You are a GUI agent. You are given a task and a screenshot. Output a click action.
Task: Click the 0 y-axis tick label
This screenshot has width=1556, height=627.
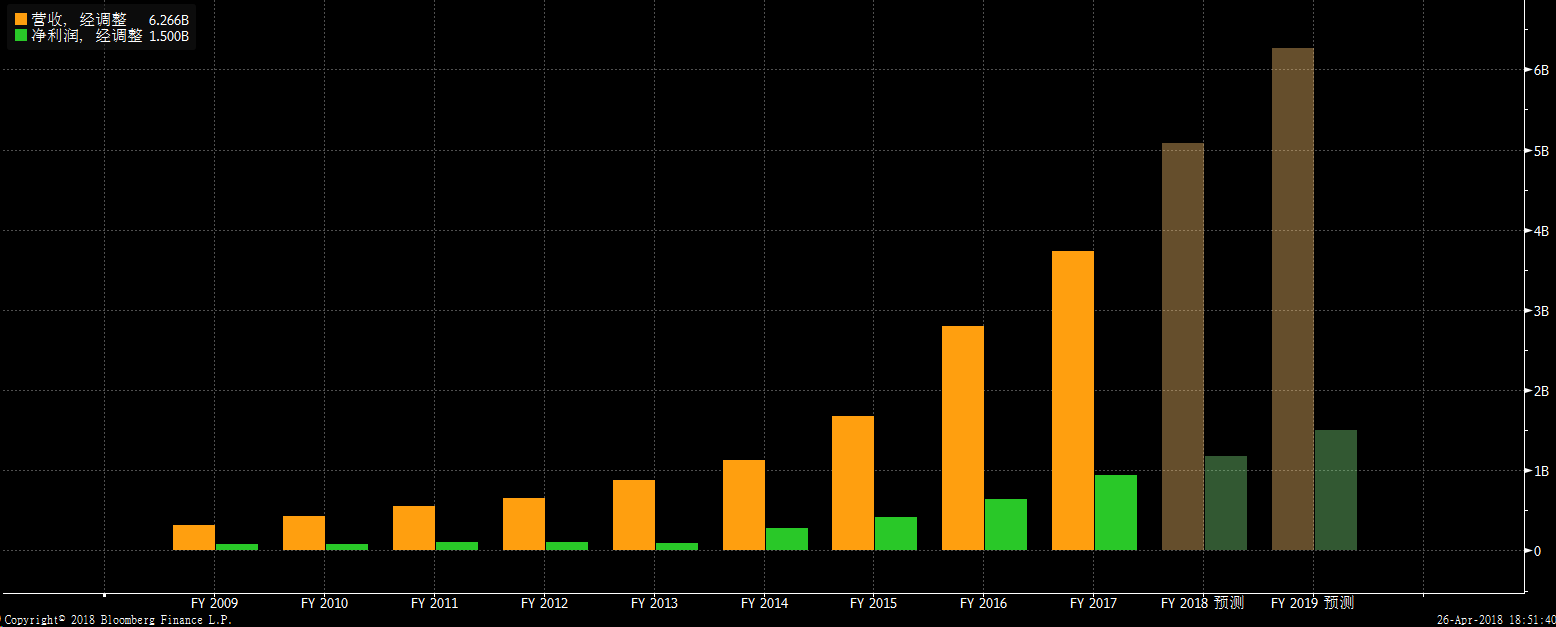(x=1537, y=551)
